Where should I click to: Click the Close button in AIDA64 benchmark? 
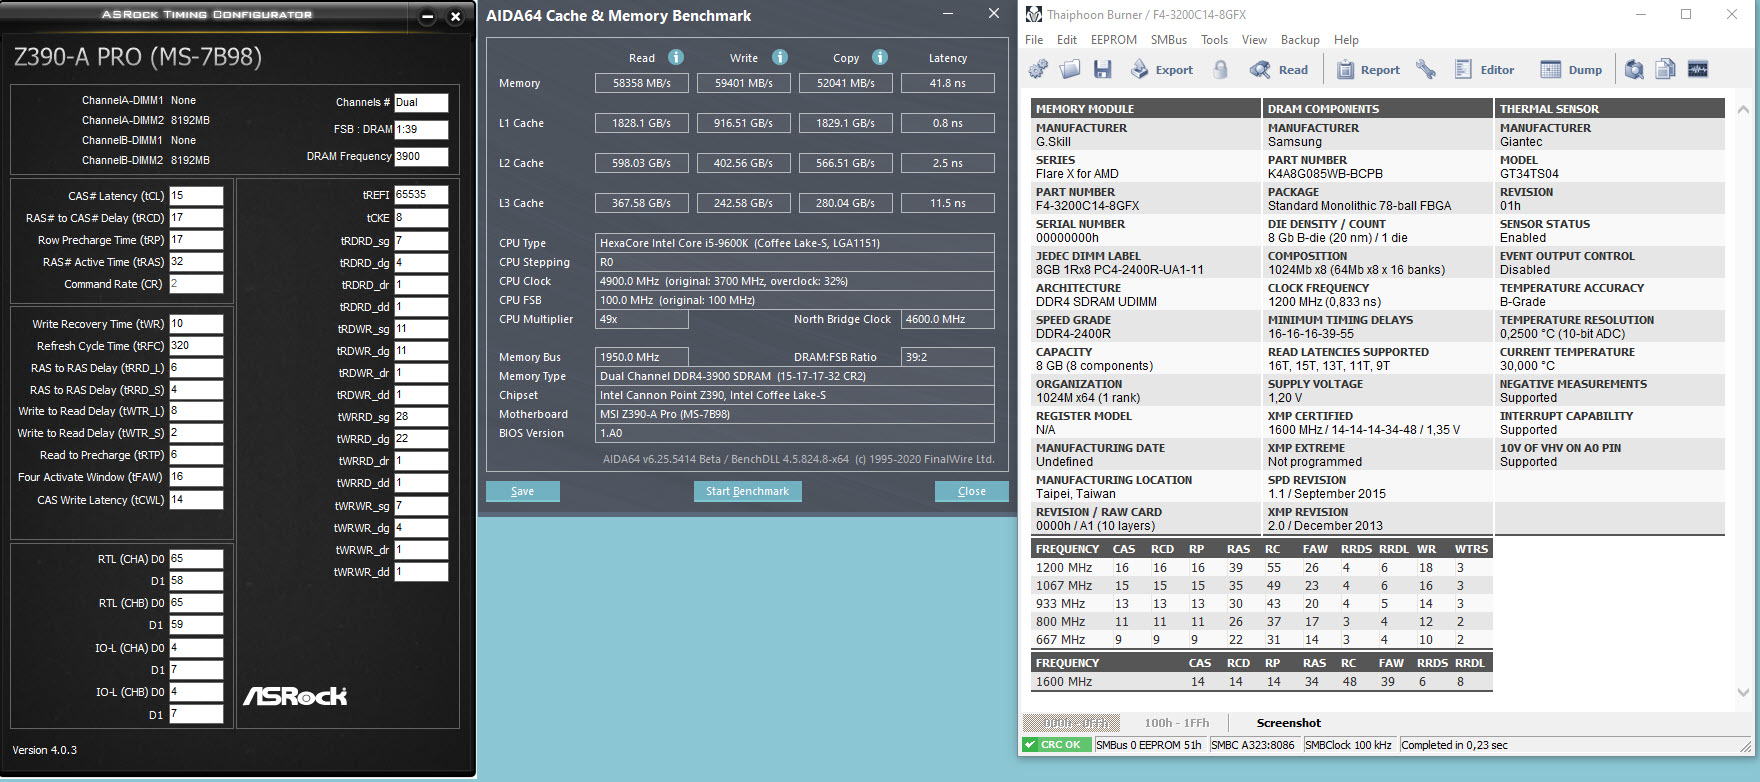pos(971,491)
